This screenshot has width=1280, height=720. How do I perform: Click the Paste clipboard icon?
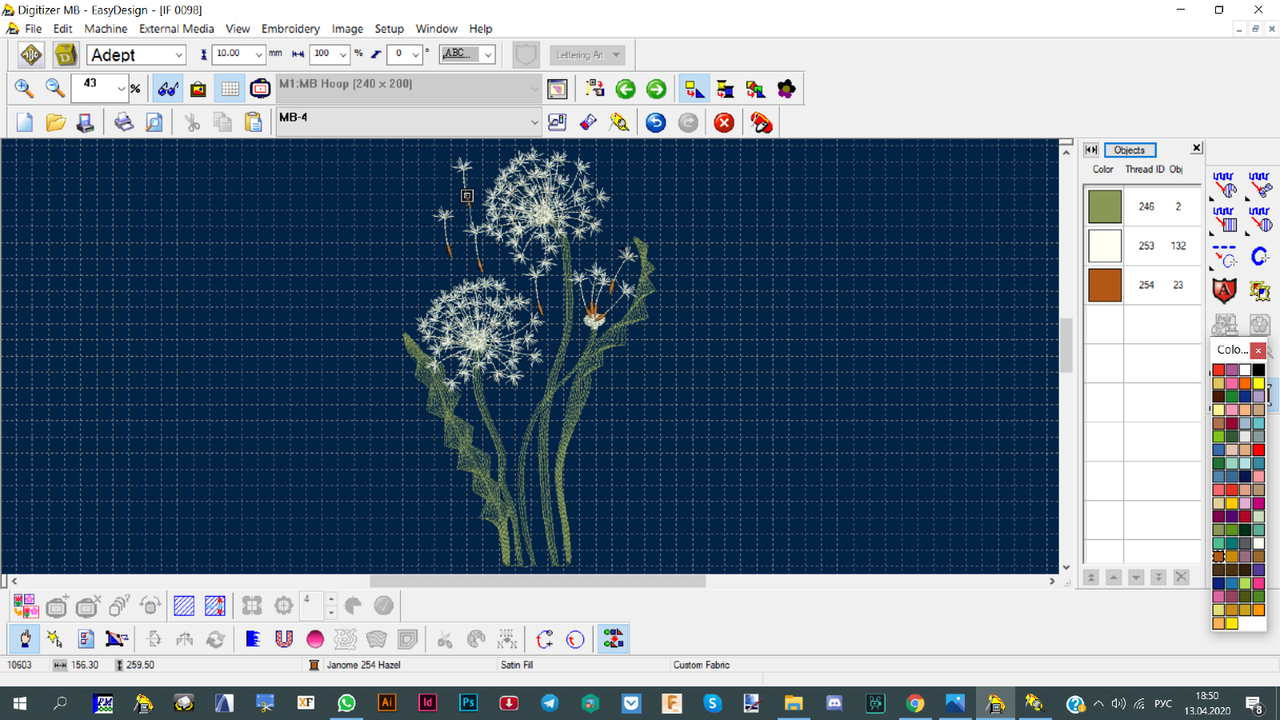coord(253,122)
